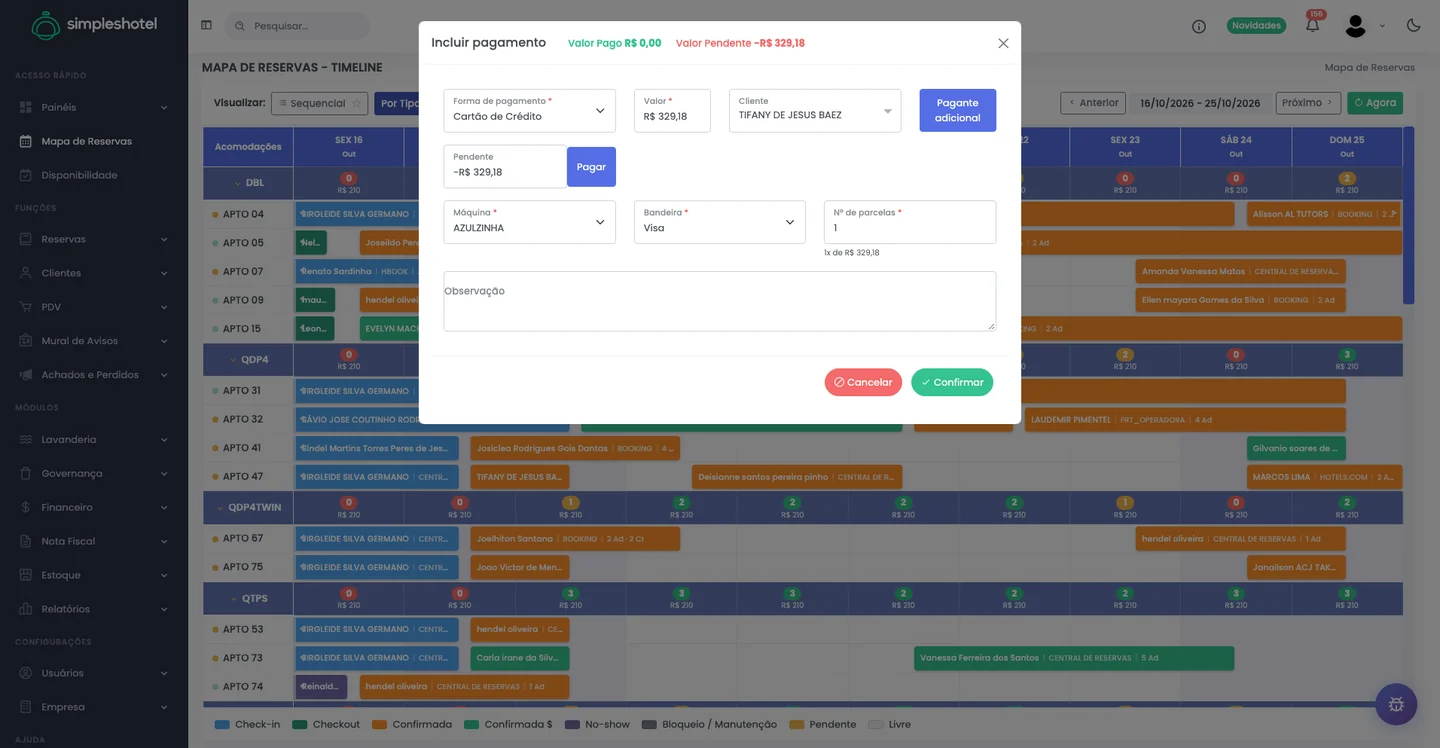Click the information circle icon in header
The height and width of the screenshot is (748, 1440).
pyautogui.click(x=1199, y=26)
